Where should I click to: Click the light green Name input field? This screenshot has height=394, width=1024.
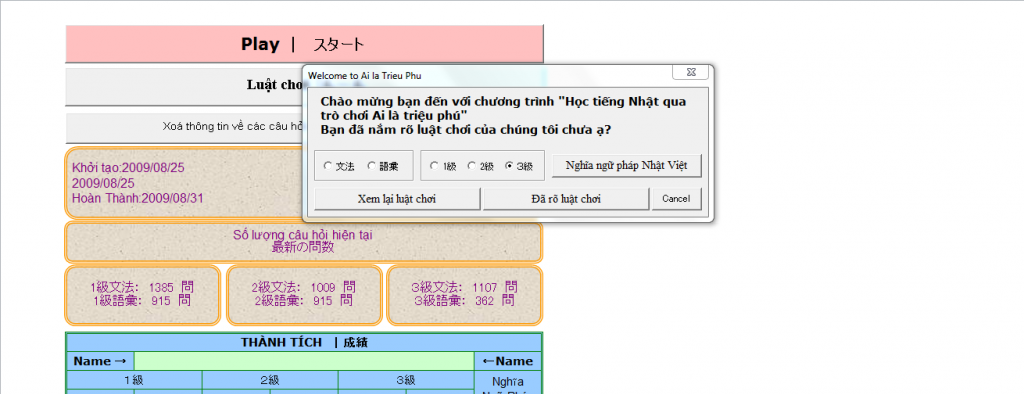[x=304, y=361]
